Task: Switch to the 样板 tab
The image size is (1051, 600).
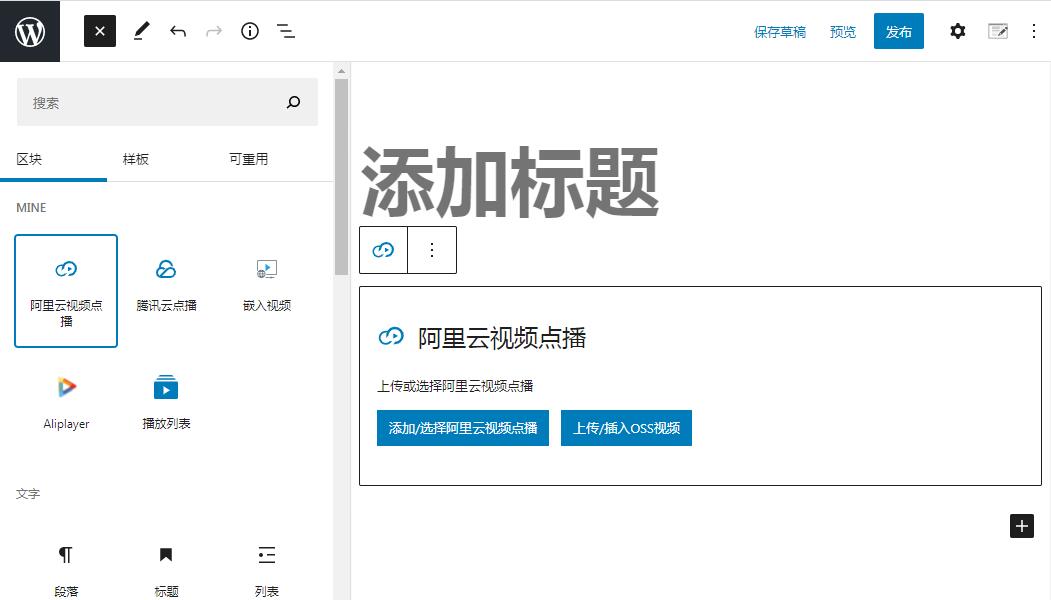Action: point(135,160)
